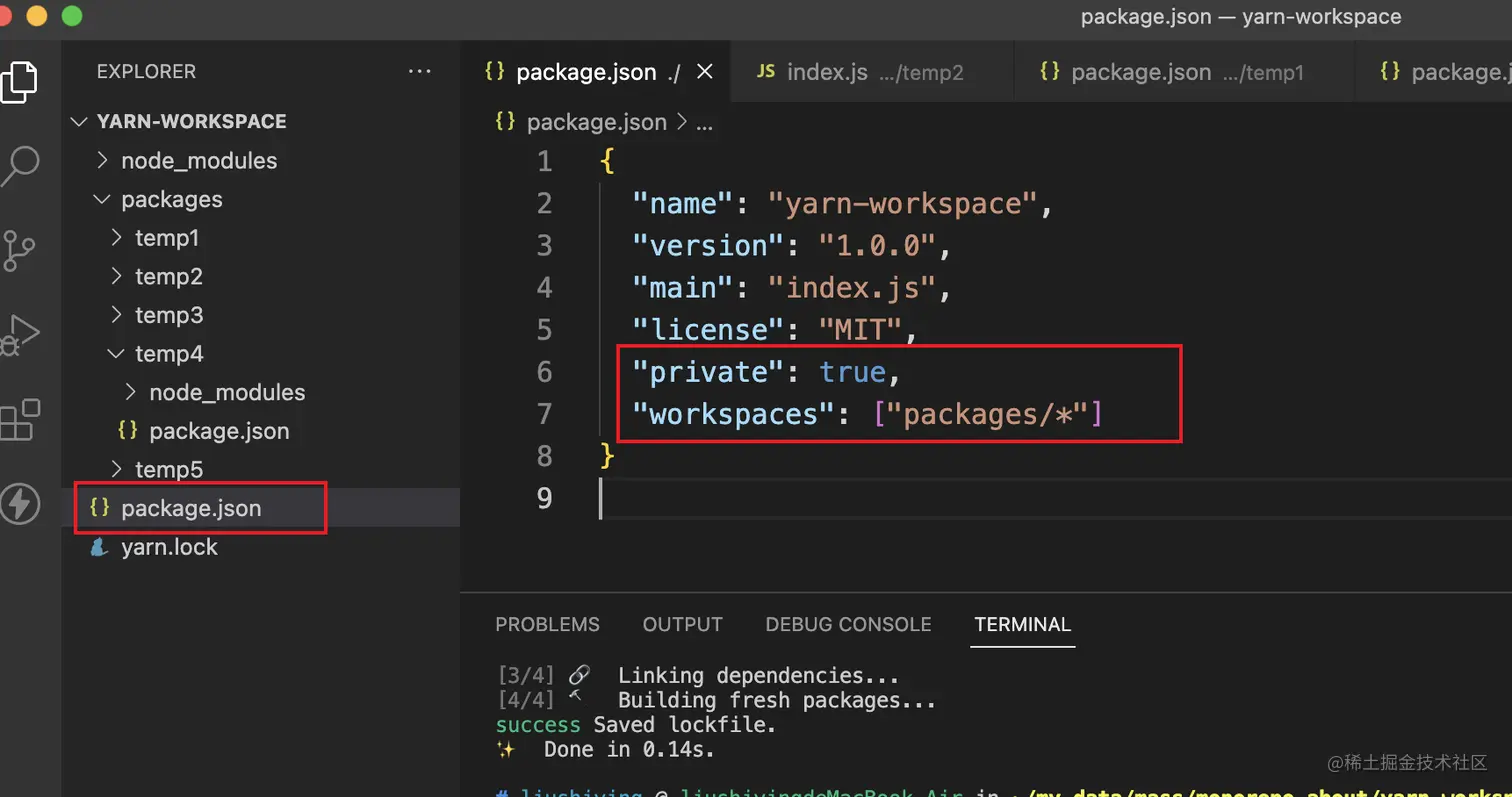Open the lightning bolt extension view

point(19,503)
